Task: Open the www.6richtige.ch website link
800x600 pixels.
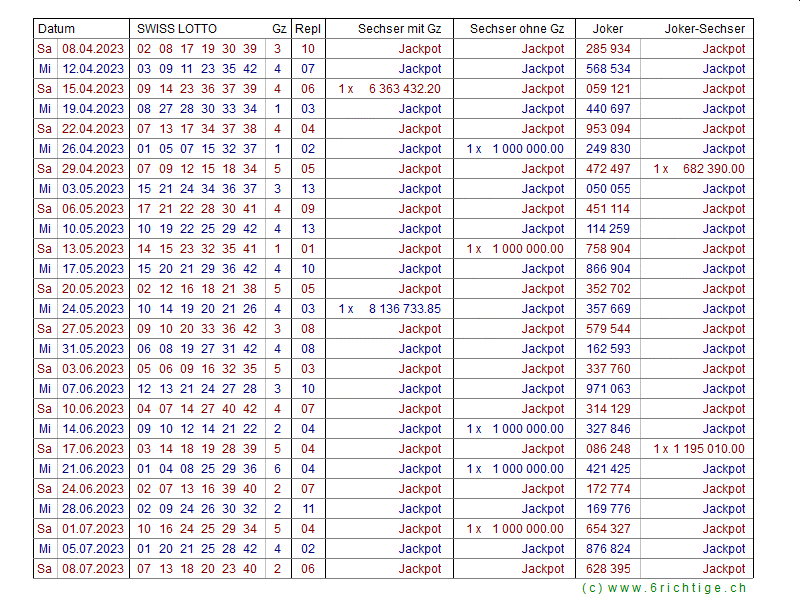Action: [x=664, y=588]
